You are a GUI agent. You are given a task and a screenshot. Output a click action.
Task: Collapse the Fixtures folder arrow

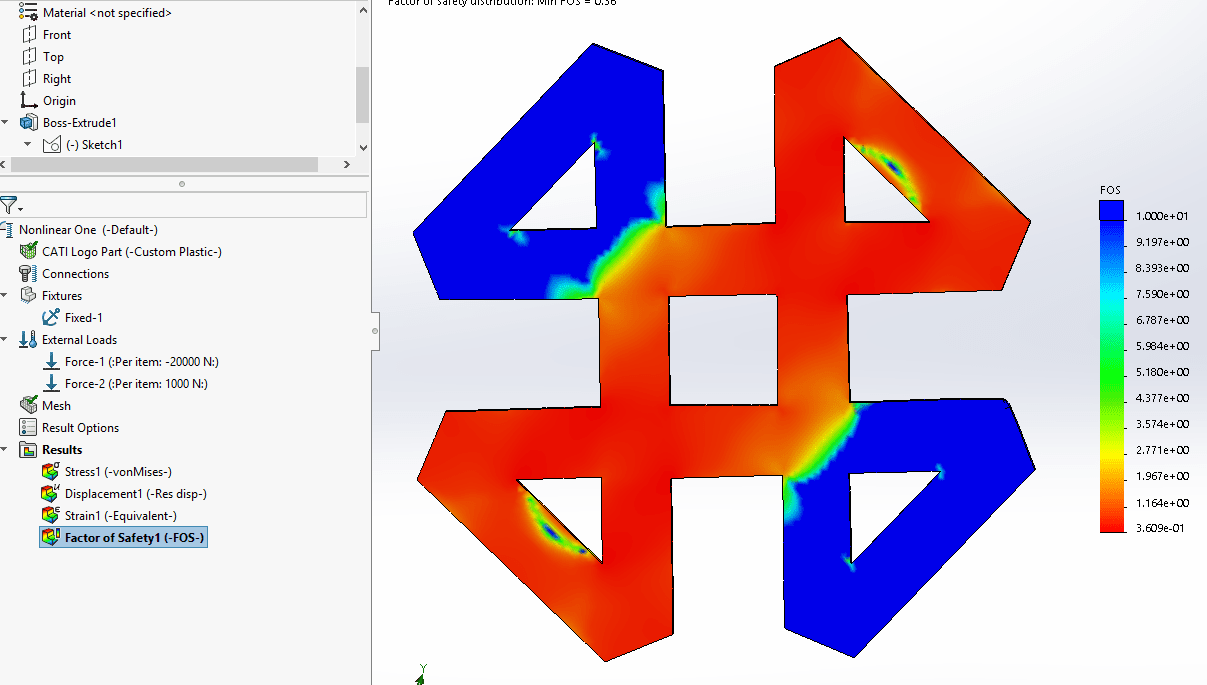click(x=6, y=295)
